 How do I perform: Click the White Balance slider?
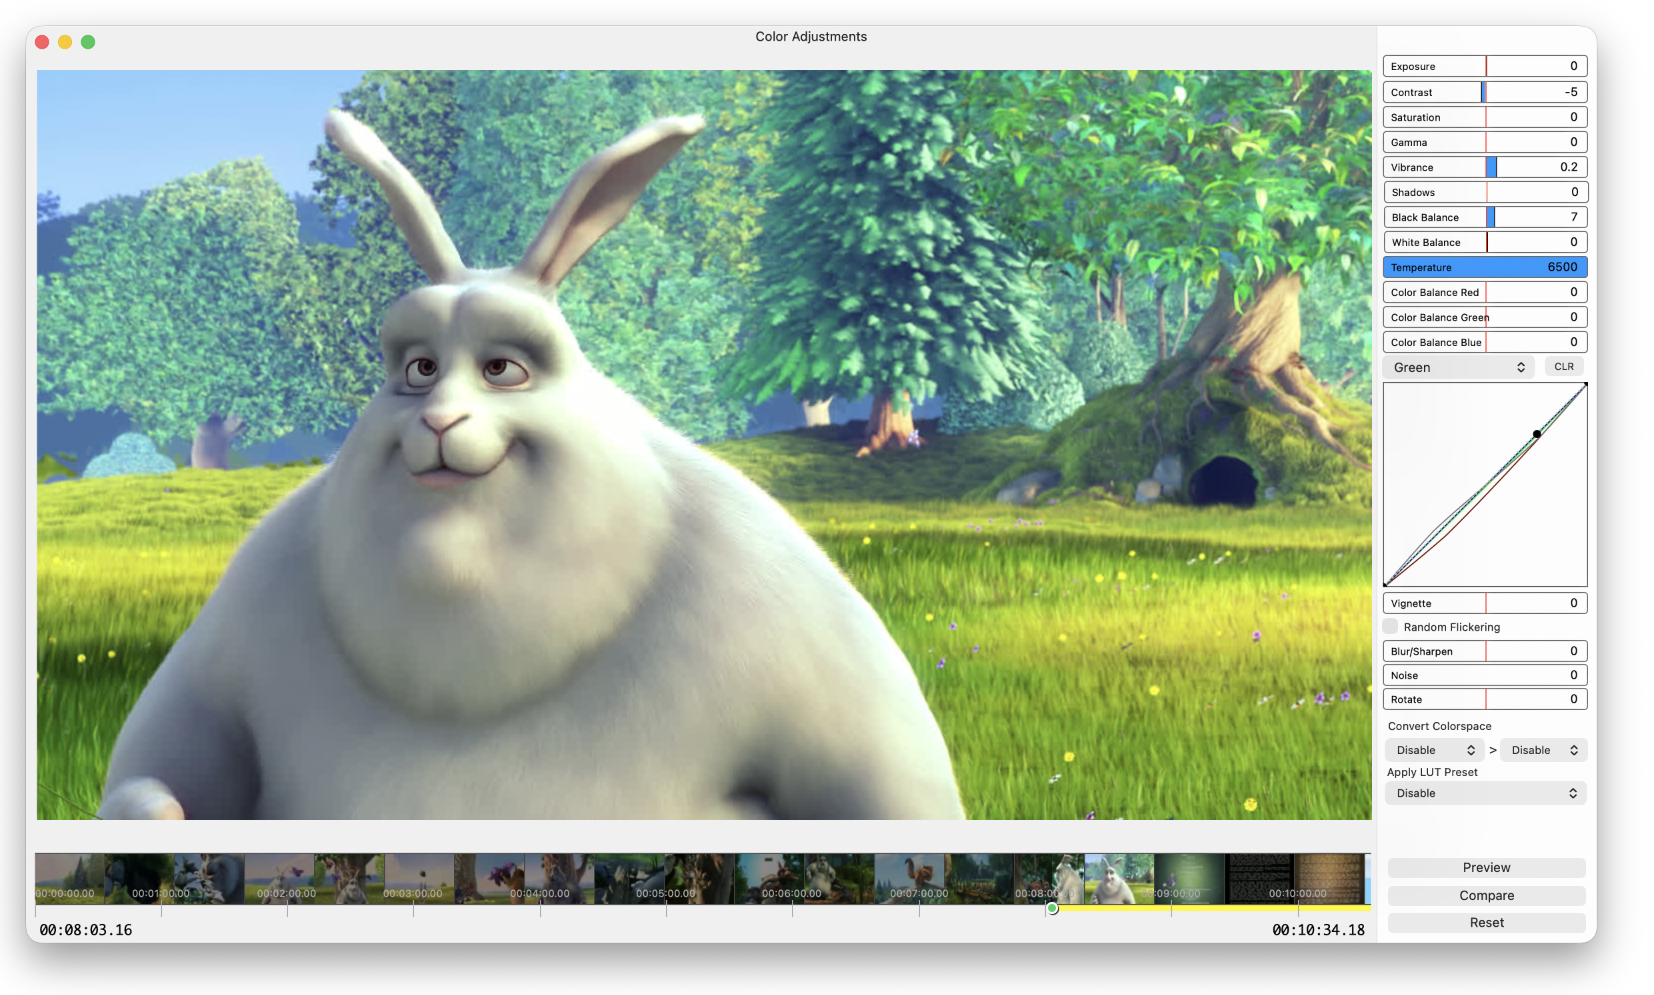[1485, 242]
